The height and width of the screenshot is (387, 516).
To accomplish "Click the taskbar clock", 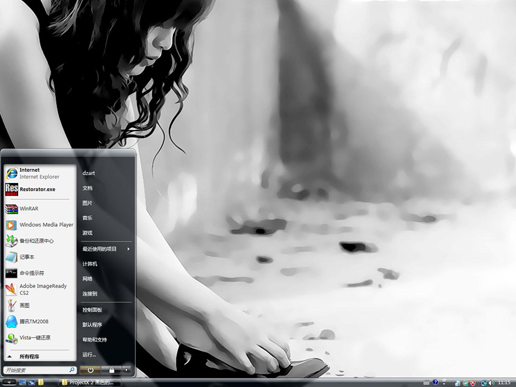I will point(504,382).
